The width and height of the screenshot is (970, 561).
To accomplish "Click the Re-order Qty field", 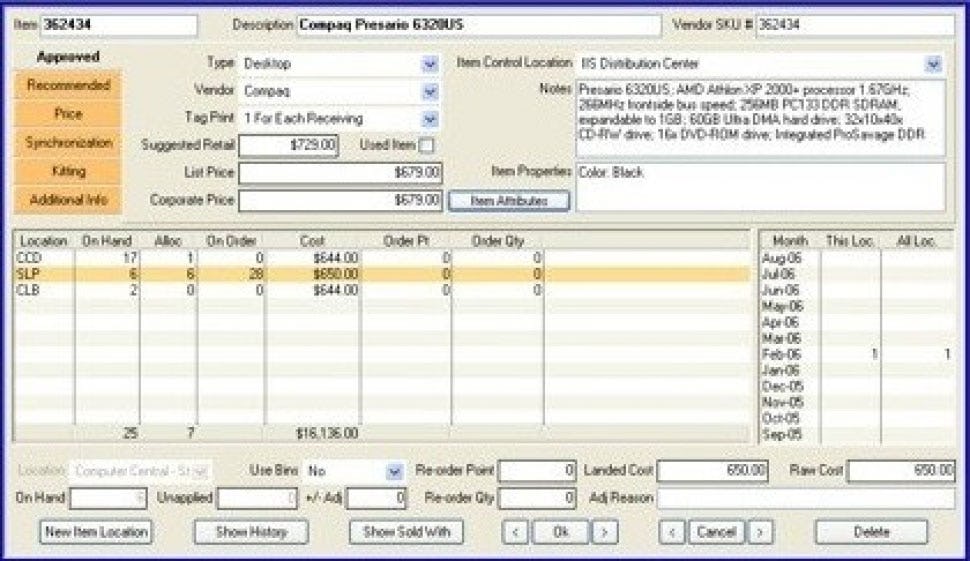I will coord(537,498).
